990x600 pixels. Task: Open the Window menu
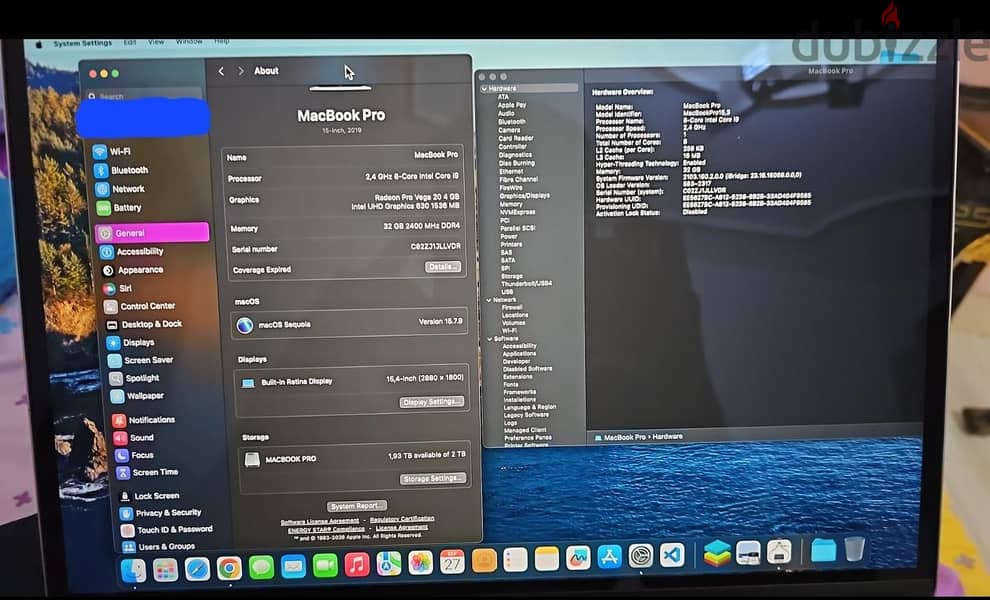(189, 41)
